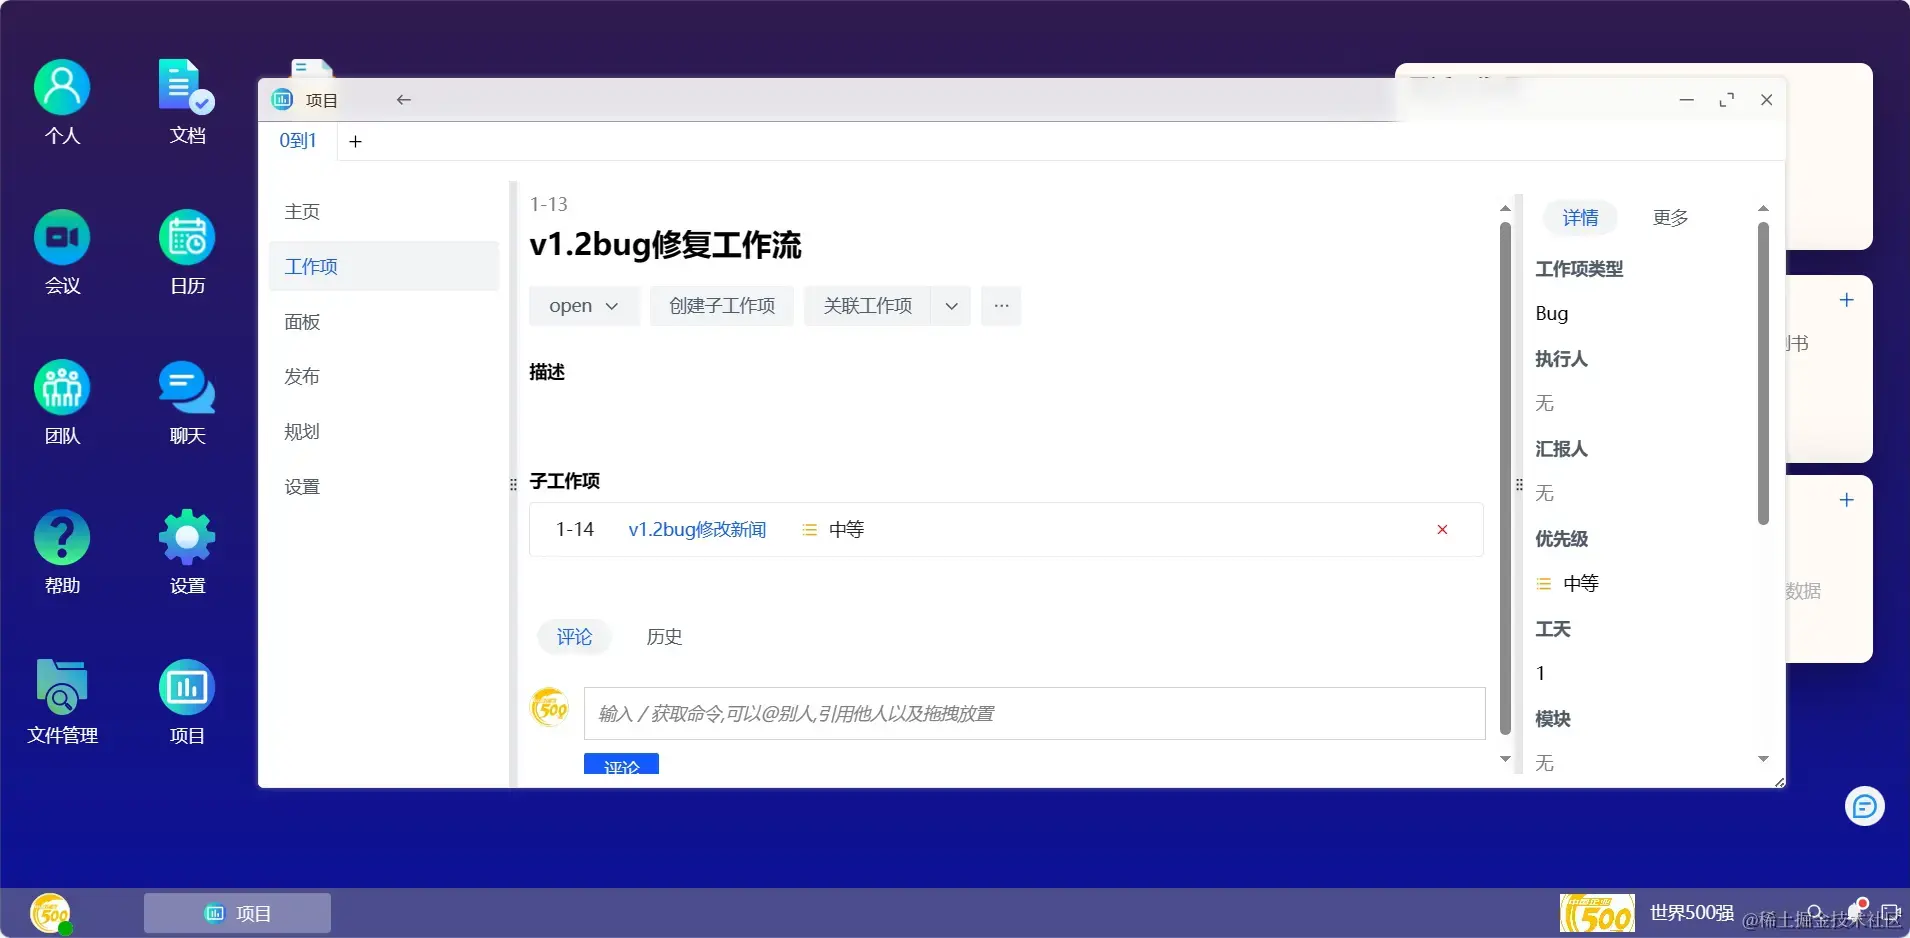This screenshot has height=938, width=1910.
Task: Click the work item ID 1-13
Action: point(548,205)
